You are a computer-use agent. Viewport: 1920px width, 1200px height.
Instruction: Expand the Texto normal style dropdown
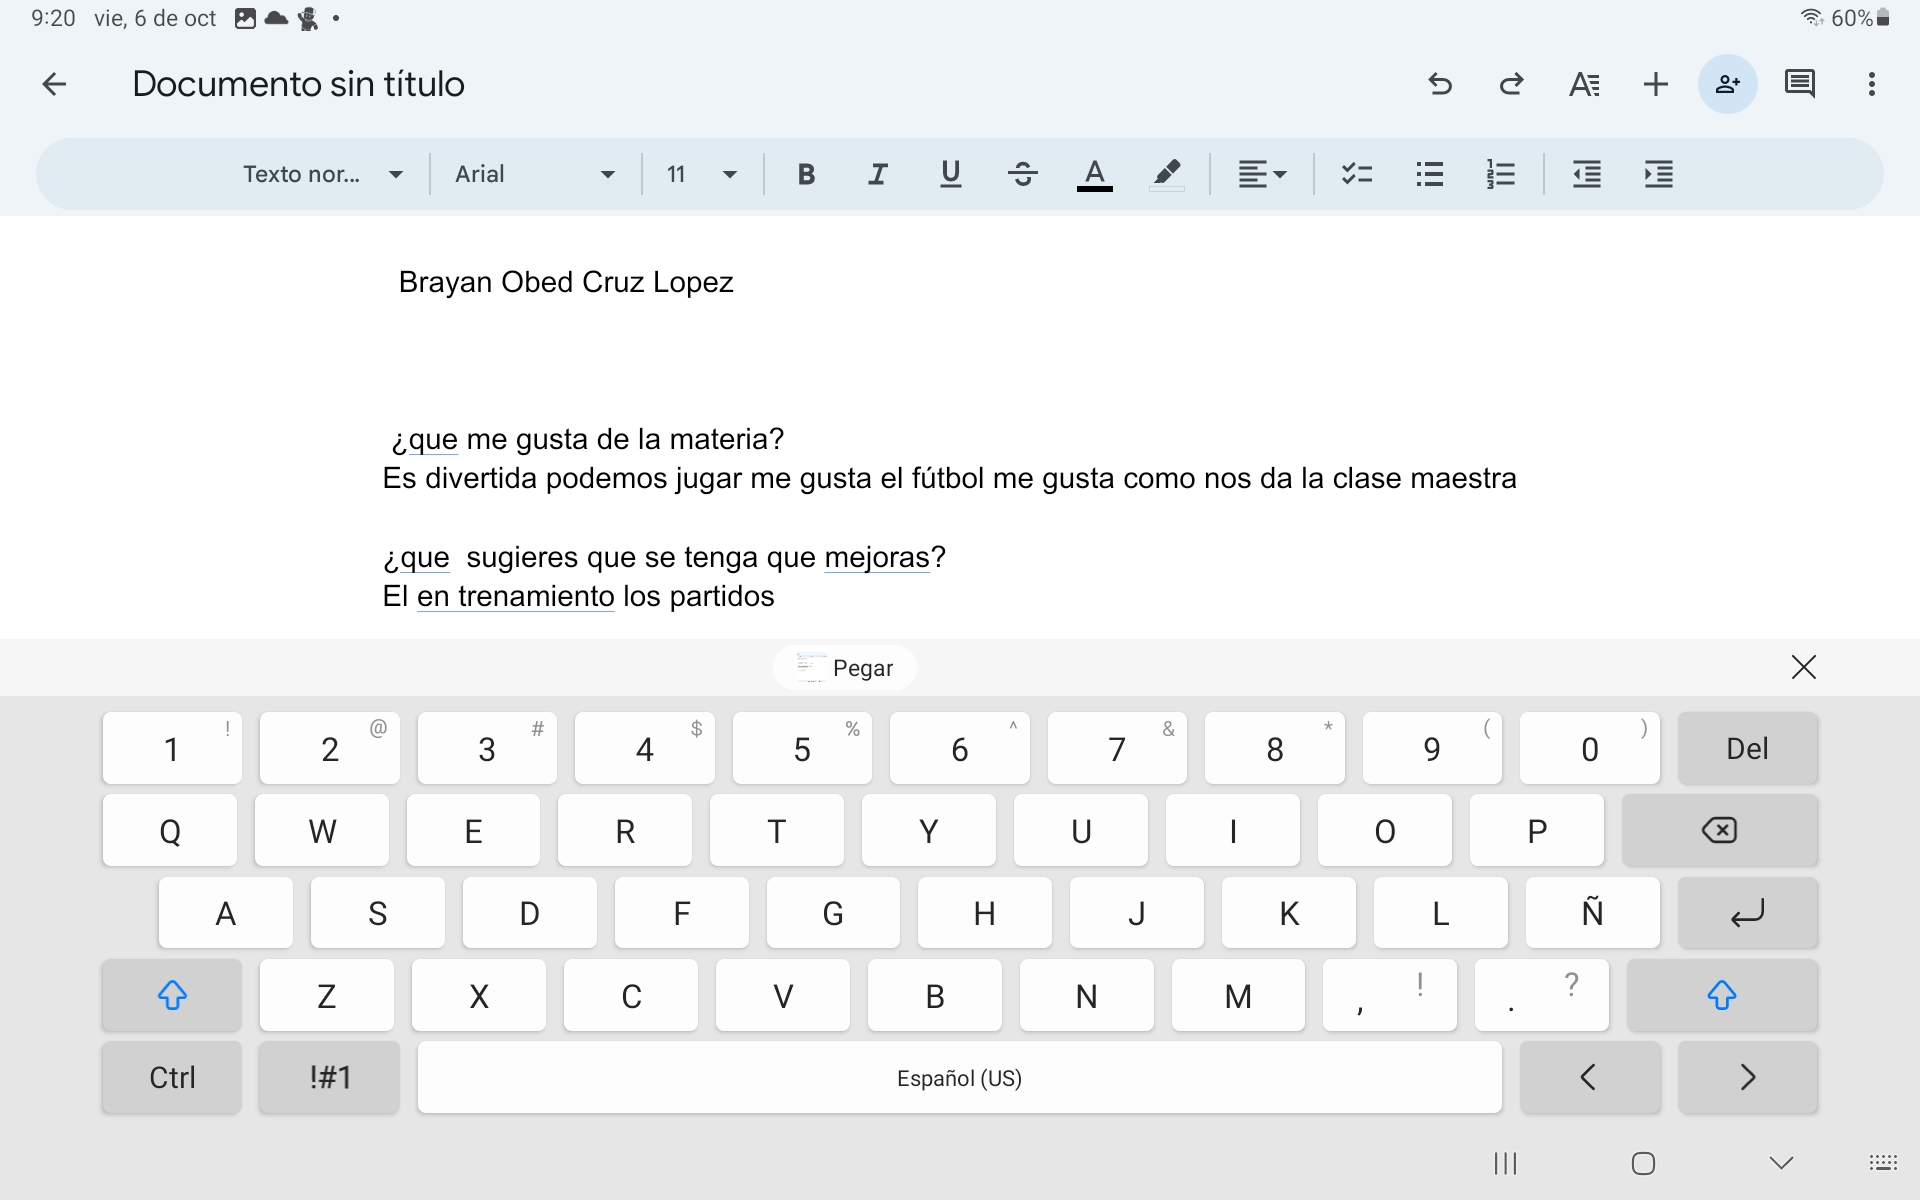pyautogui.click(x=322, y=174)
